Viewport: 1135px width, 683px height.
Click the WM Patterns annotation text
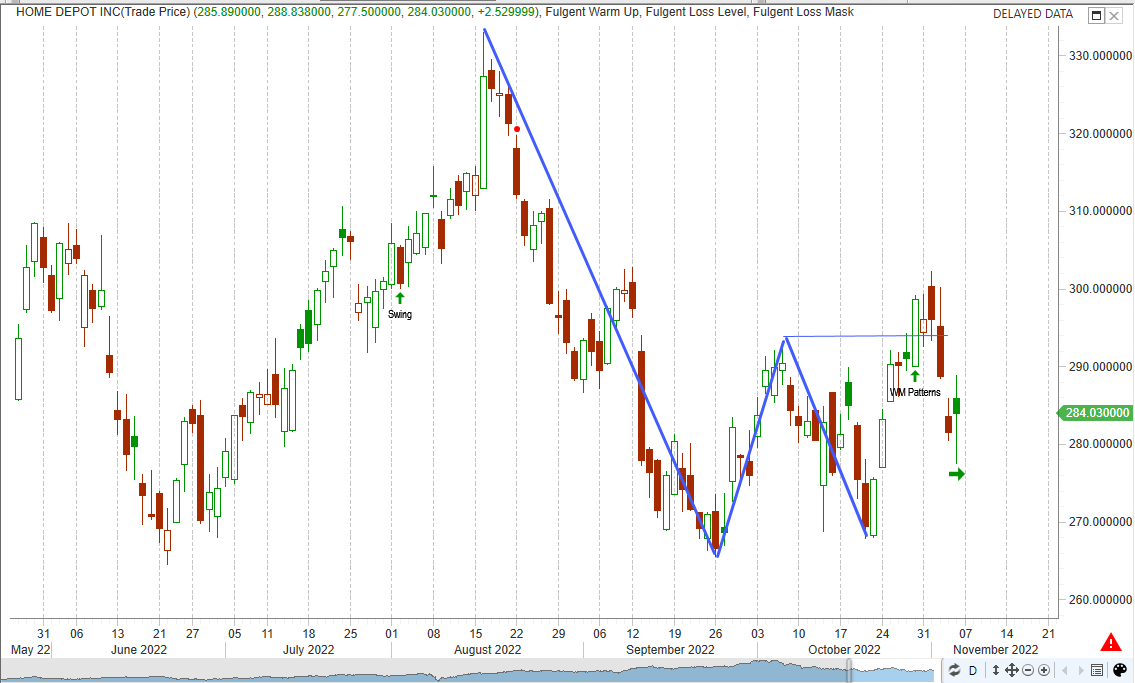(x=915, y=392)
